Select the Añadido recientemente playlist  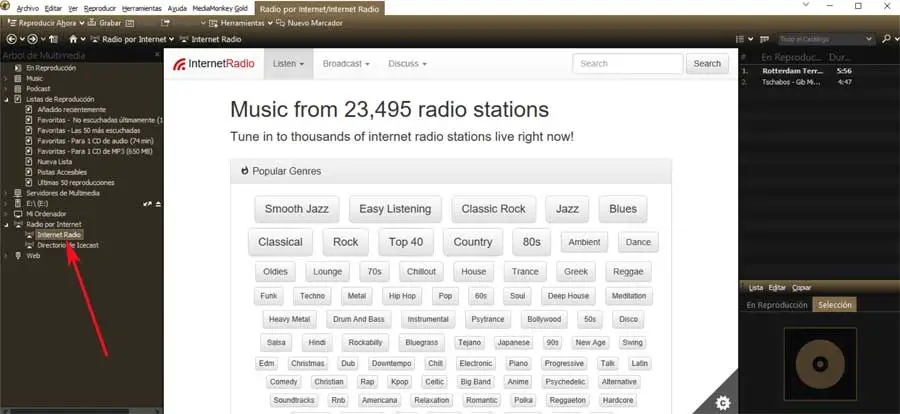click(x=72, y=110)
